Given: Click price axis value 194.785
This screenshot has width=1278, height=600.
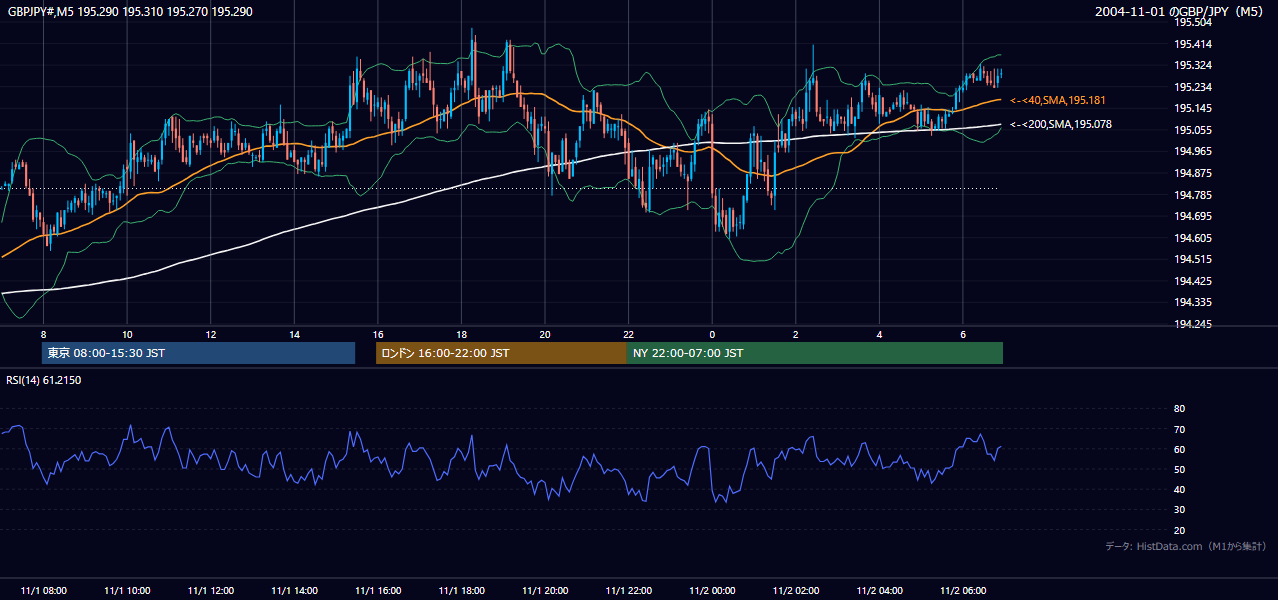Looking at the screenshot, I should tap(1193, 195).
